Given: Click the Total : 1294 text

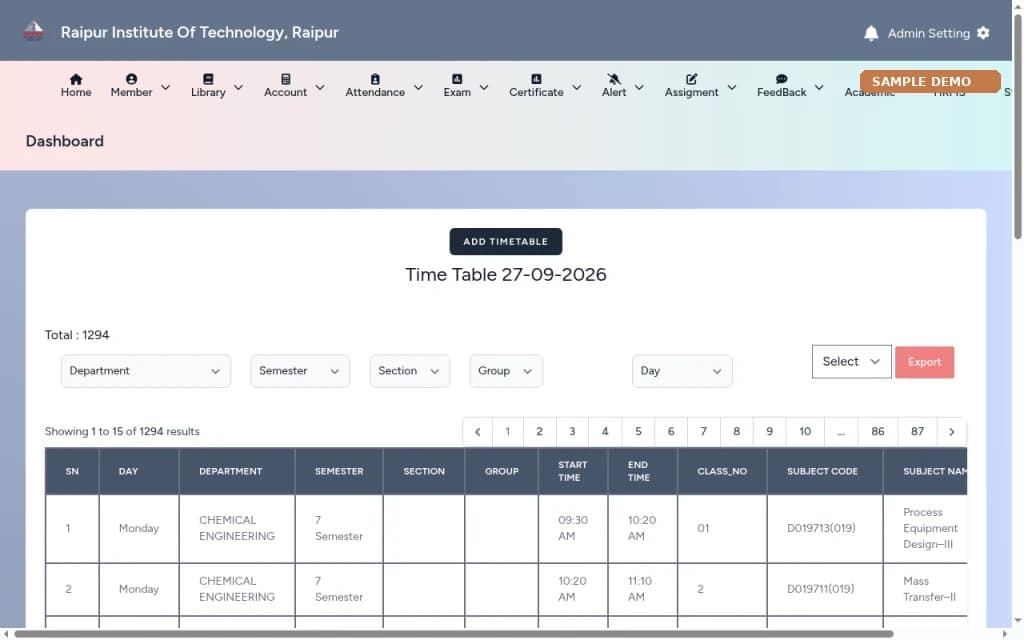Looking at the screenshot, I should pyautogui.click(x=77, y=335).
